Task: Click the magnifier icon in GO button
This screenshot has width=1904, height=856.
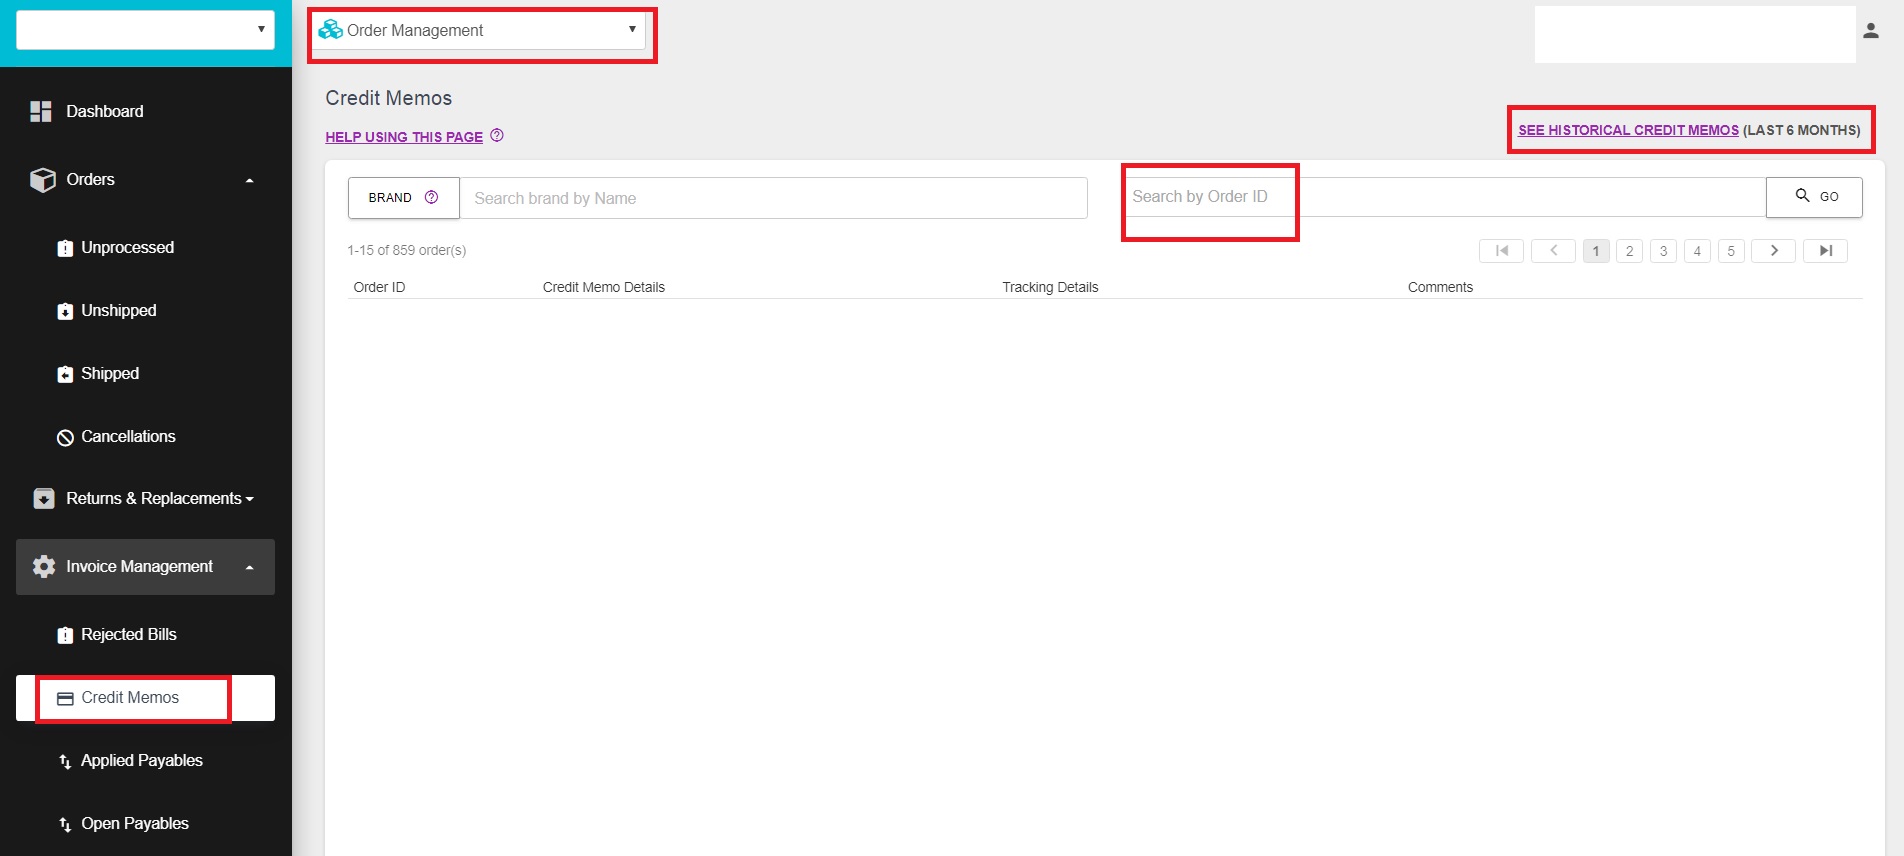Action: [1802, 195]
